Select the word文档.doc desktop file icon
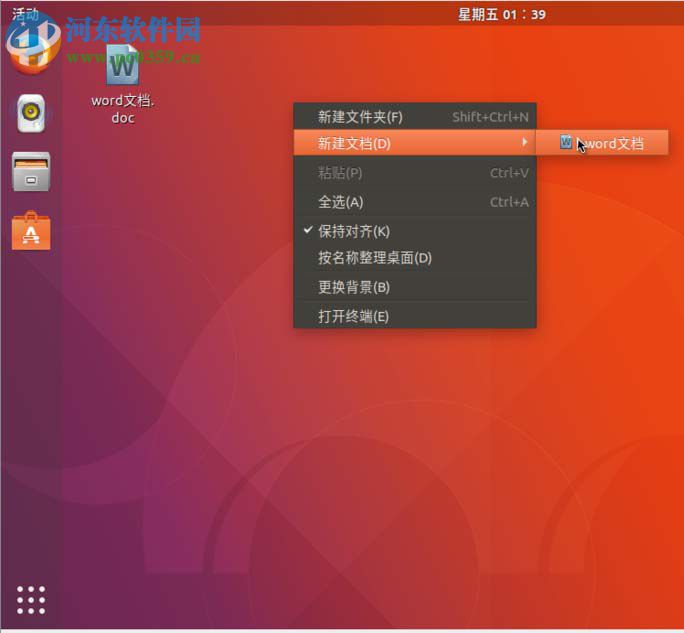The height and width of the screenshot is (633, 684). point(123,65)
